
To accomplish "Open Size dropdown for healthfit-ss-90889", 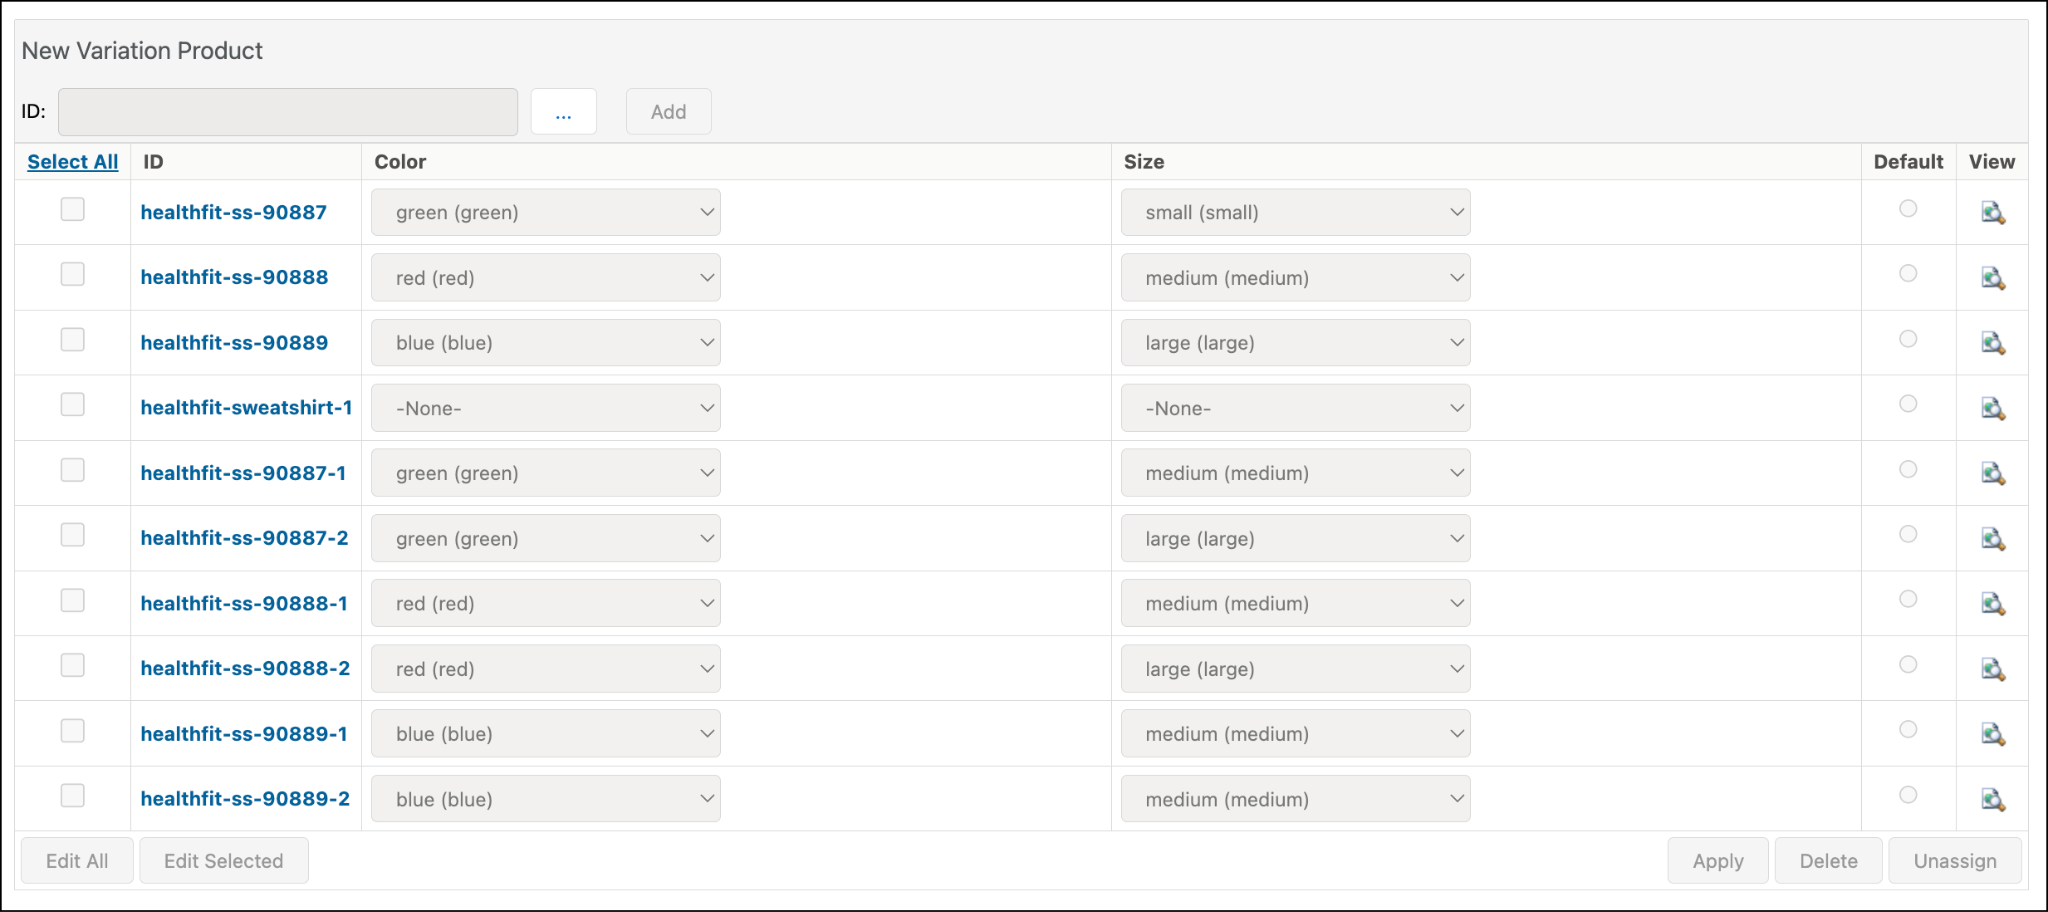I will pyautogui.click(x=1296, y=343).
